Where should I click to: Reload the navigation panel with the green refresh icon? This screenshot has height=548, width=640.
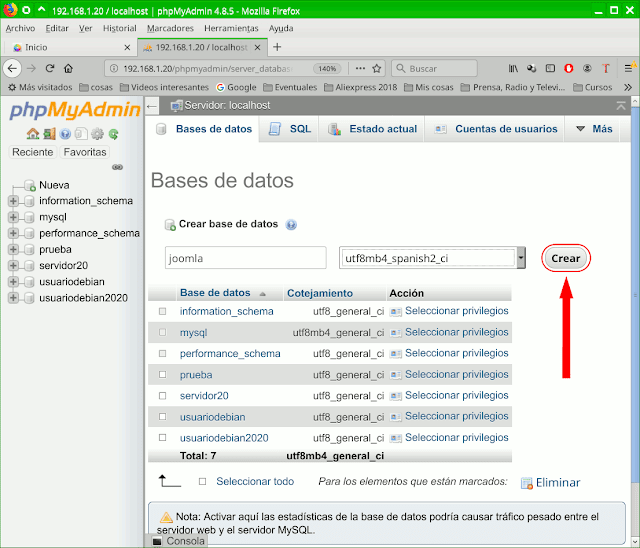click(113, 133)
